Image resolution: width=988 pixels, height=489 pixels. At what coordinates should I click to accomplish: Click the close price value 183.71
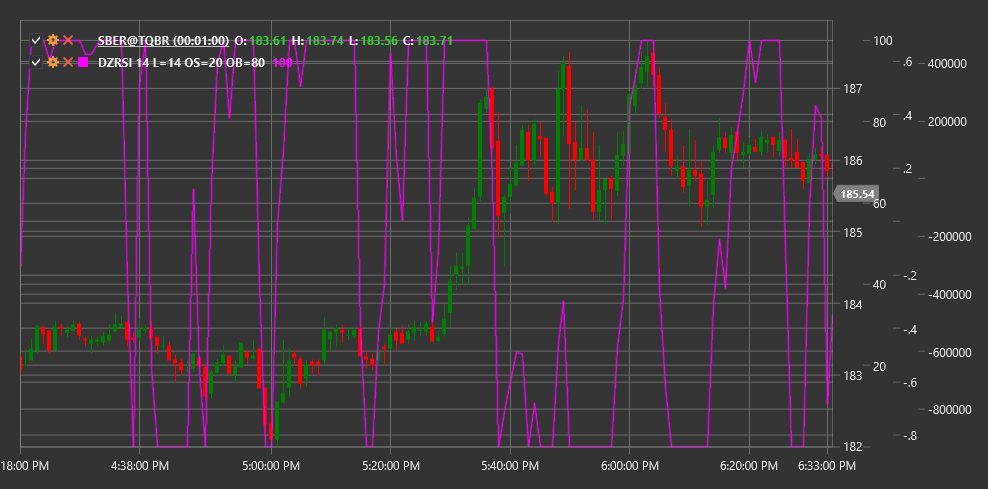point(435,41)
